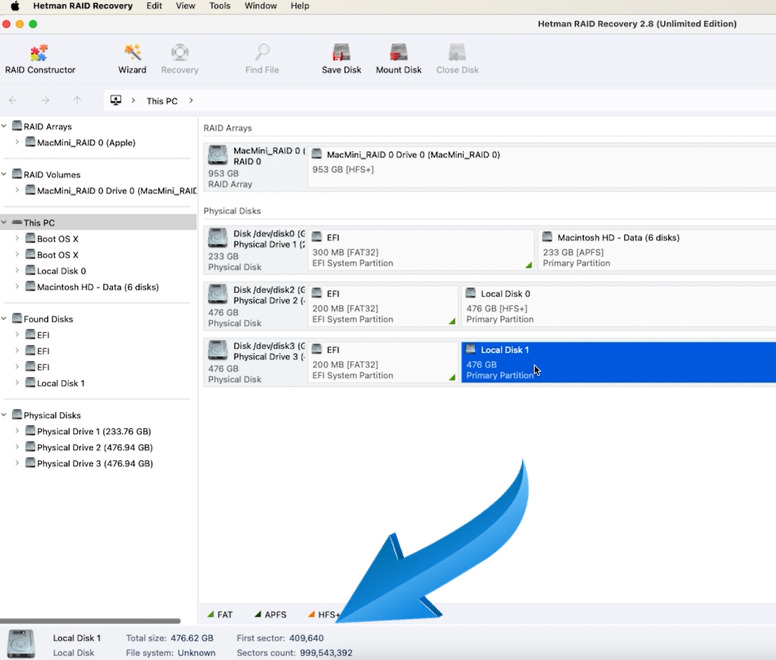
Task: Open the RAID Constructor tool
Action: coord(40,59)
